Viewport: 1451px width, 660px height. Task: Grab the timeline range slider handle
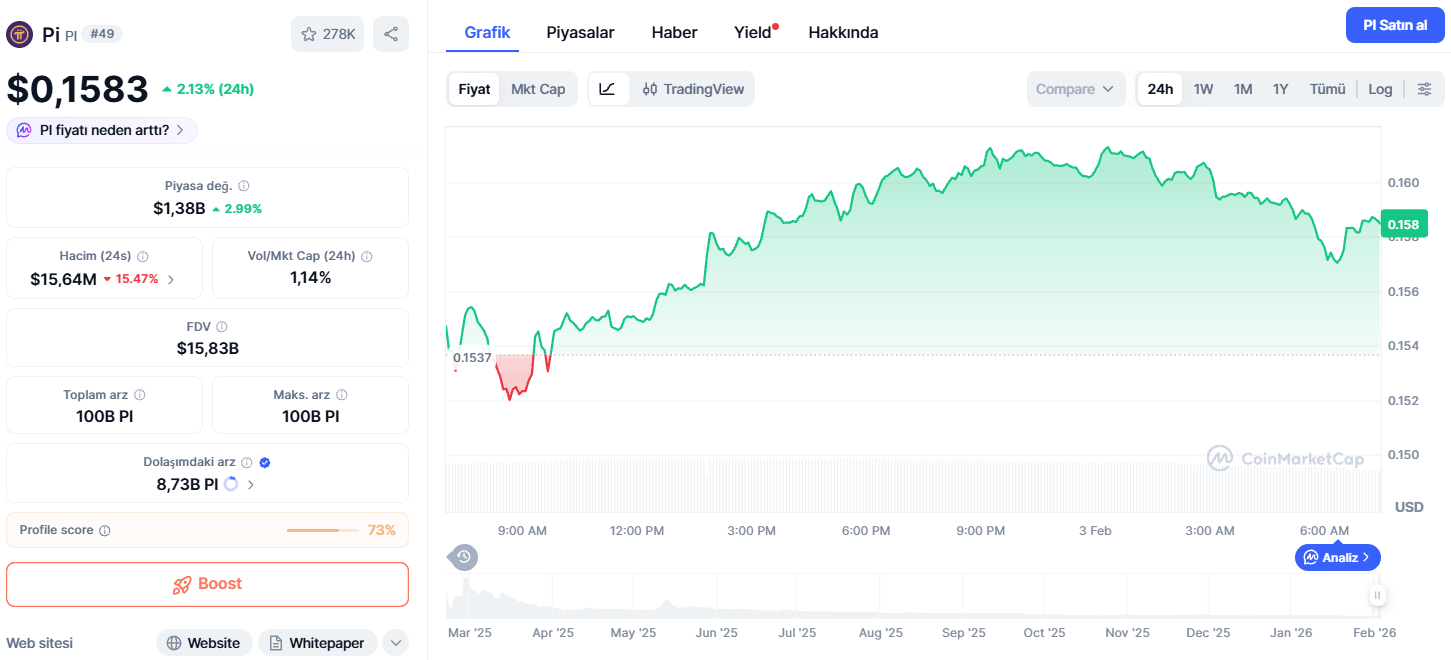[1377, 596]
